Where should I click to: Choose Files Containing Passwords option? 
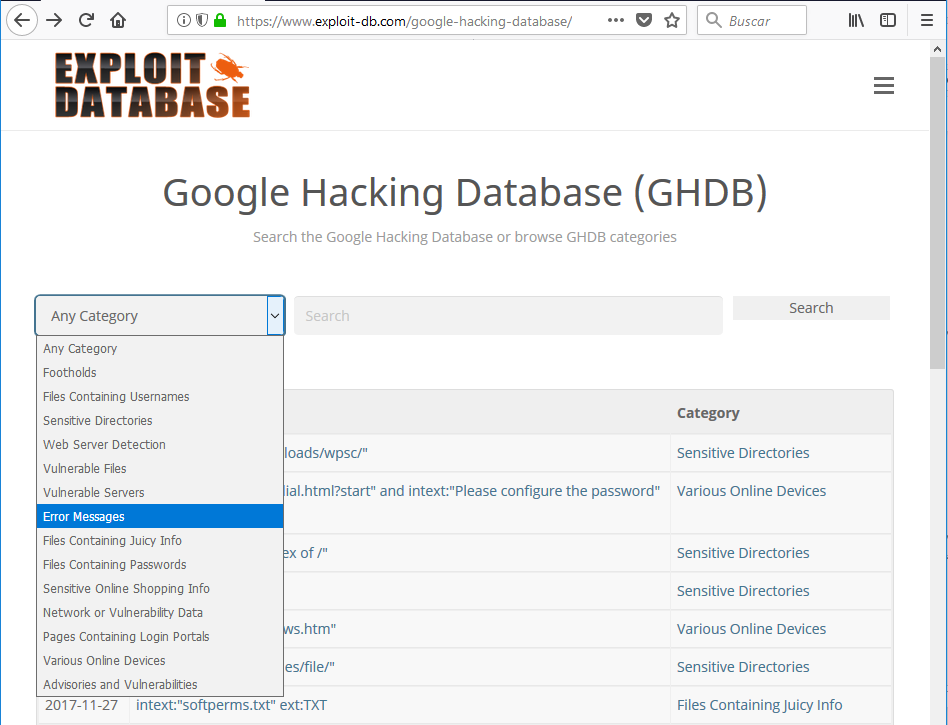[x=115, y=565]
